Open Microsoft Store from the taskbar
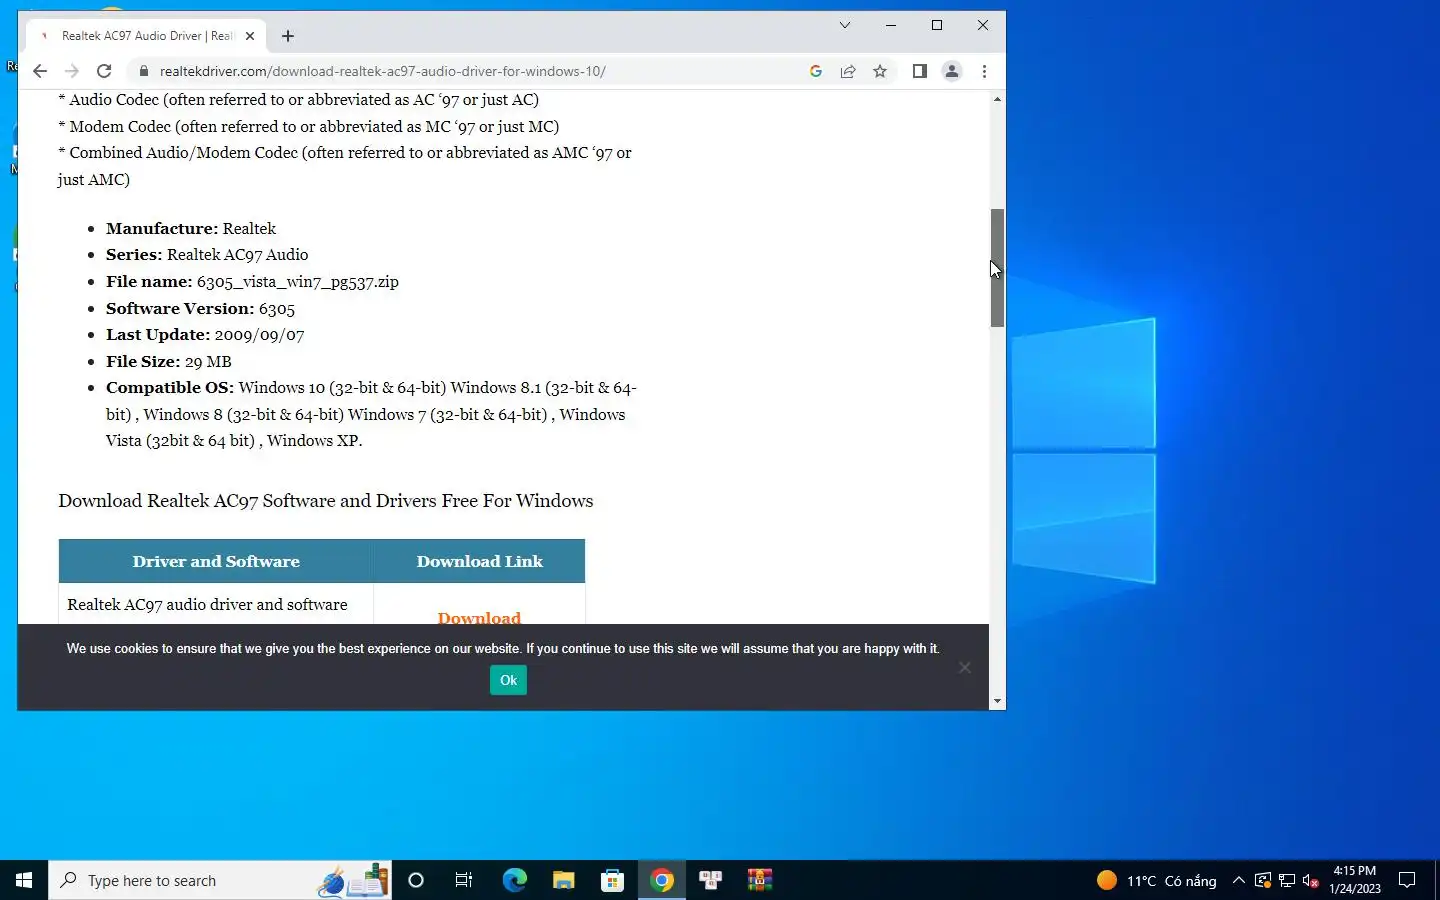Screen dimensions: 1440x900 [612, 880]
